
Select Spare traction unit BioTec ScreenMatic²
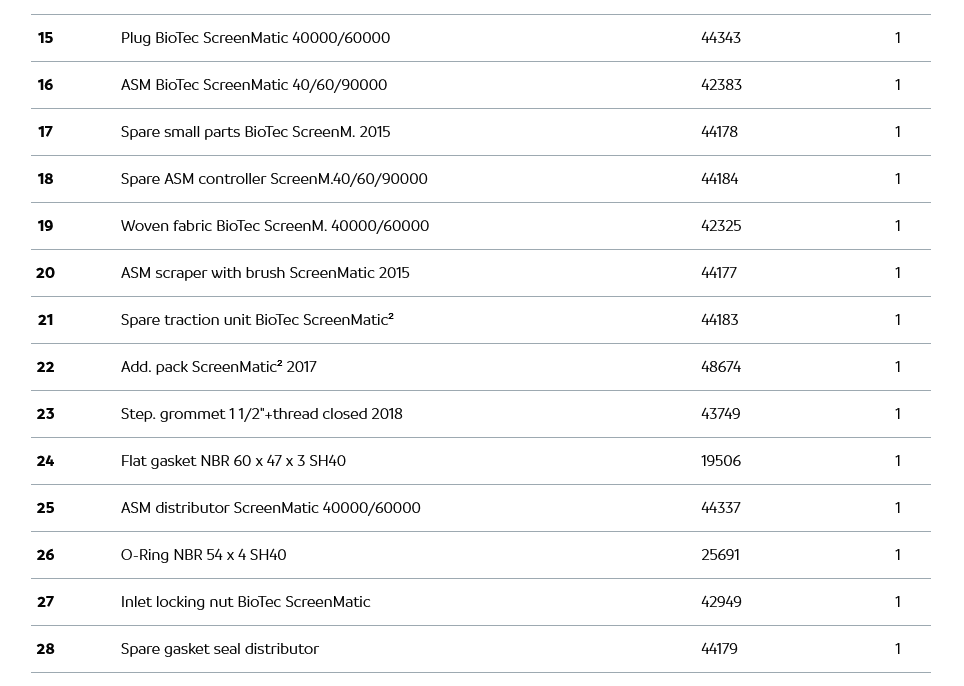click(256, 320)
